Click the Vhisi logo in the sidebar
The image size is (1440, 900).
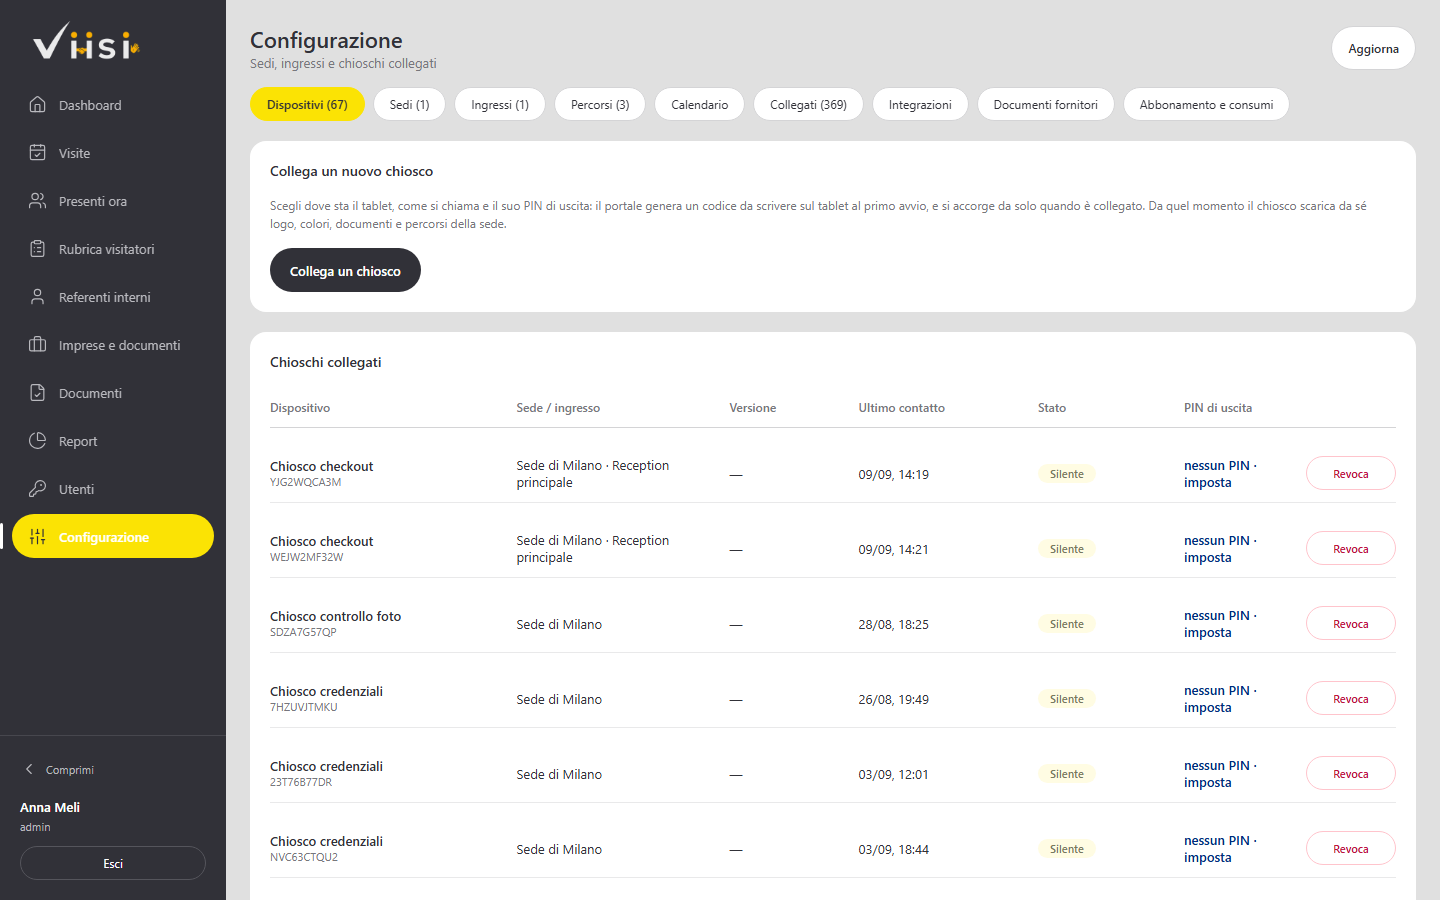86,42
